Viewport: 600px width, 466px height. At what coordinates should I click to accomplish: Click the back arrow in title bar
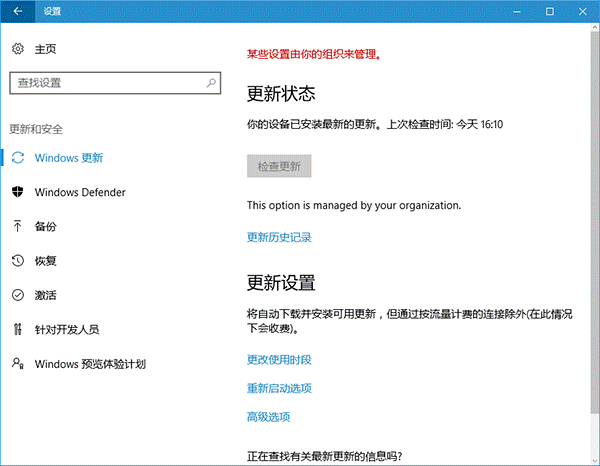click(18, 11)
